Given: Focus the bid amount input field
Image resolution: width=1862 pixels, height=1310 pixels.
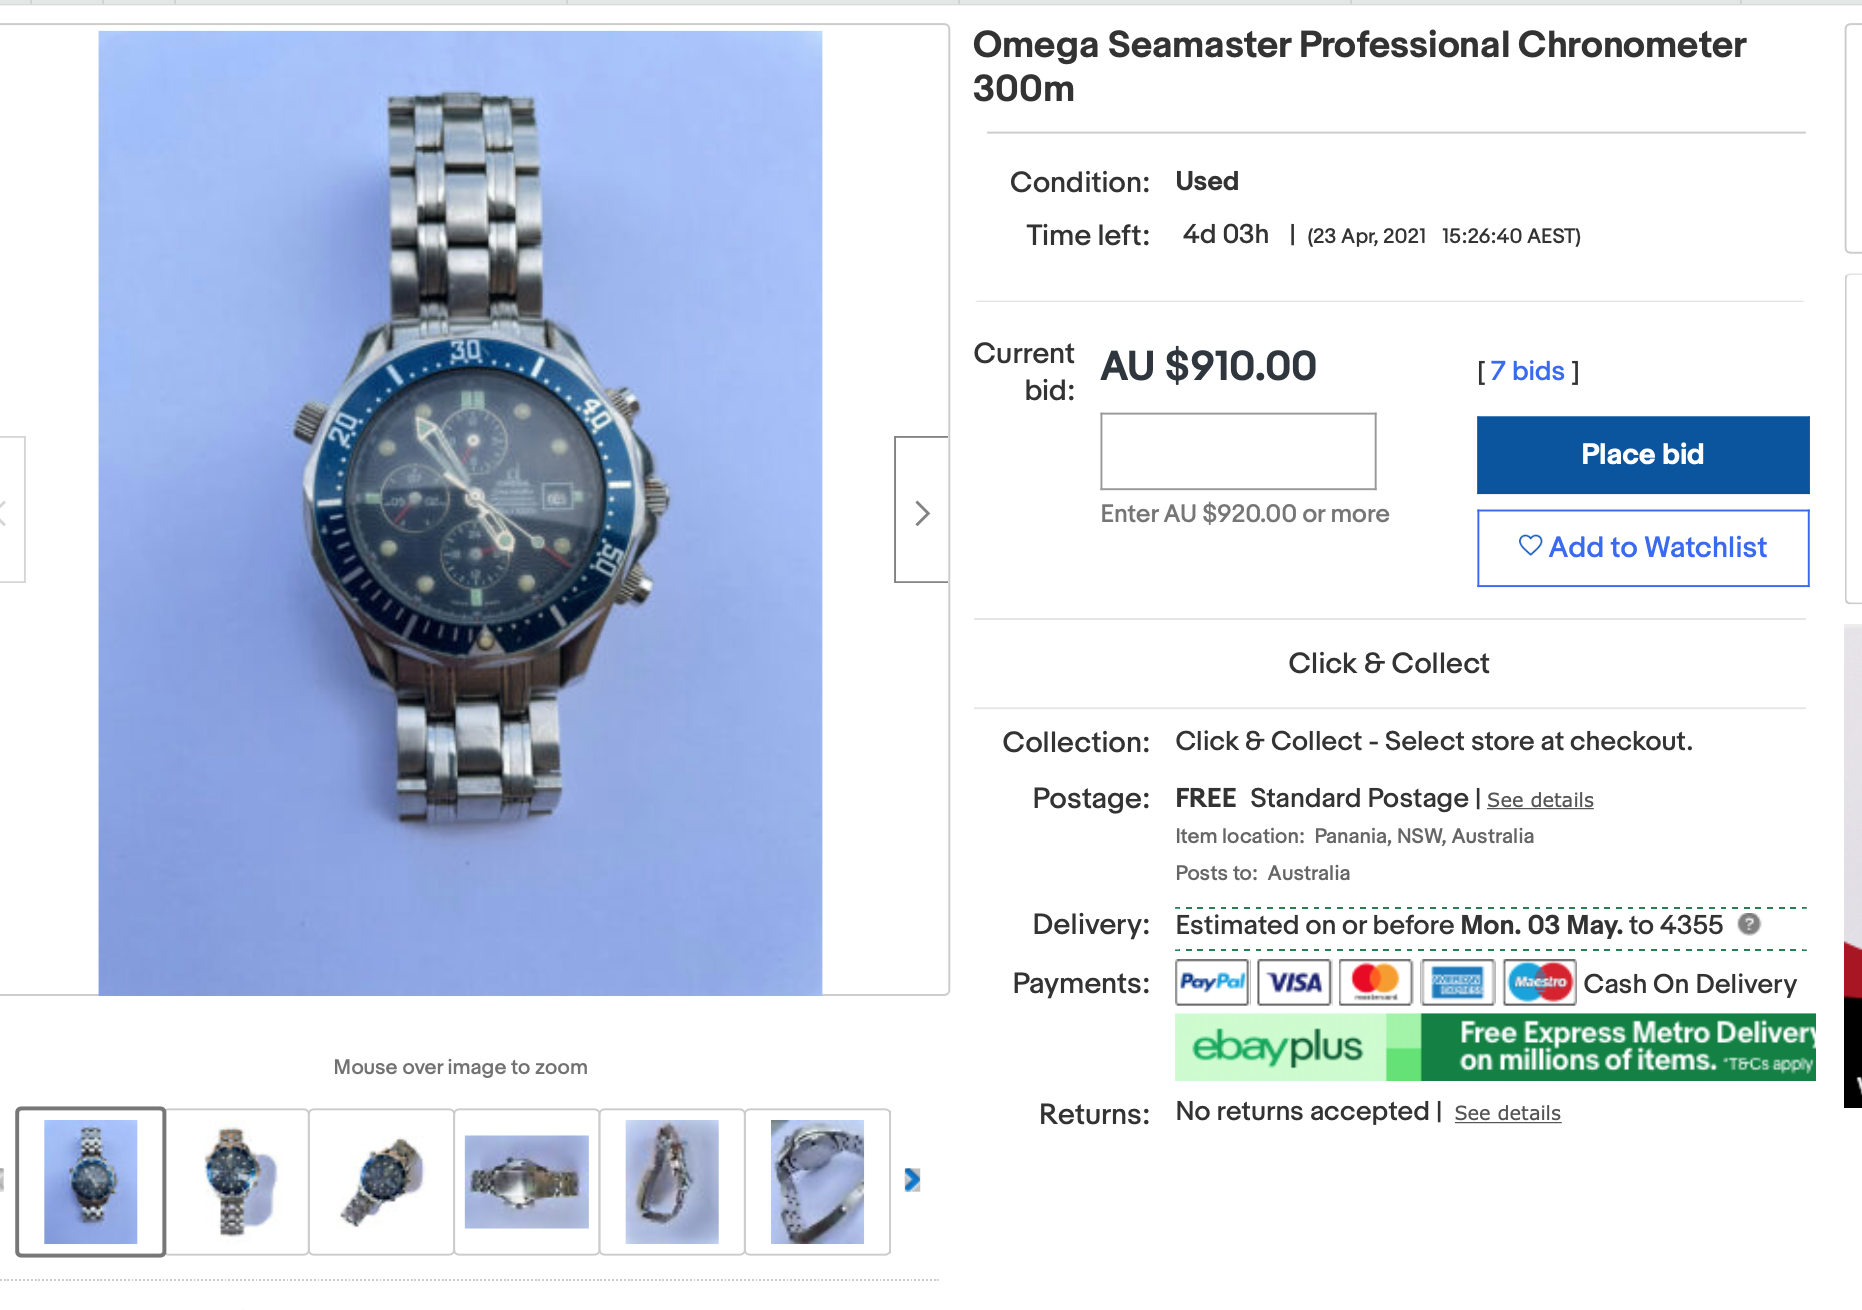Looking at the screenshot, I should click(x=1238, y=451).
